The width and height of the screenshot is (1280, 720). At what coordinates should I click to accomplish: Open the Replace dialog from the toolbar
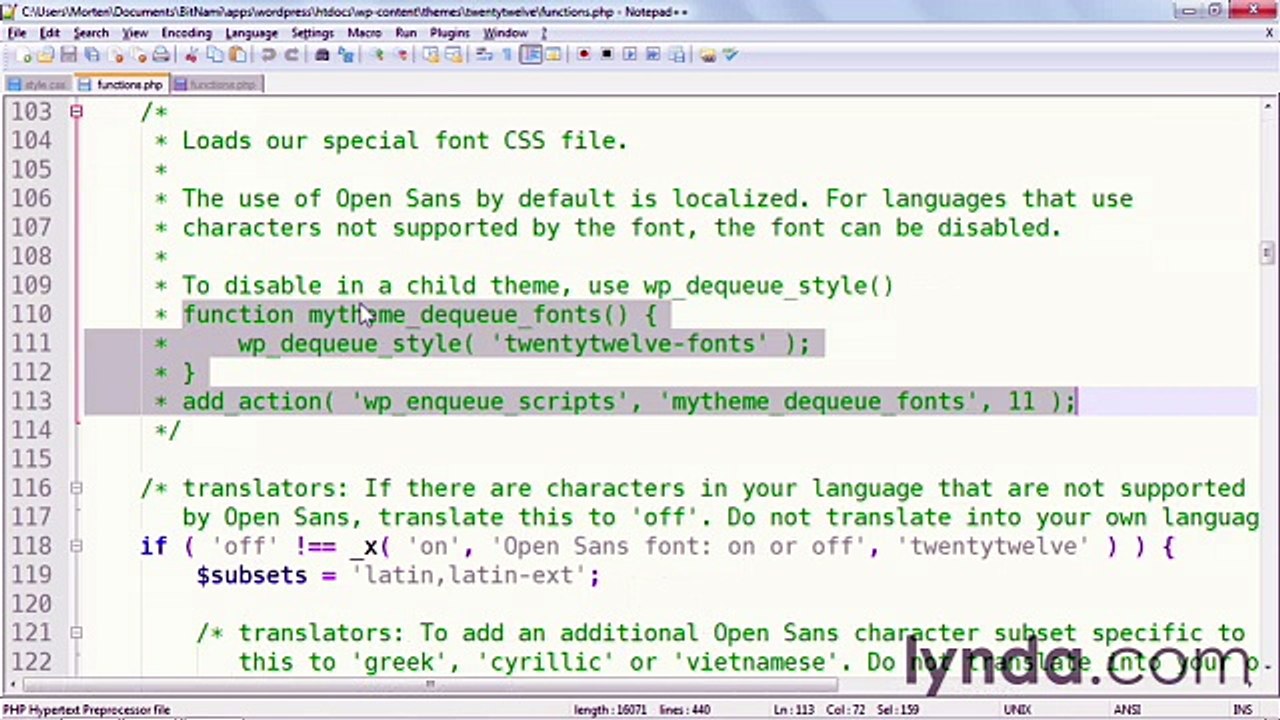click(344, 55)
